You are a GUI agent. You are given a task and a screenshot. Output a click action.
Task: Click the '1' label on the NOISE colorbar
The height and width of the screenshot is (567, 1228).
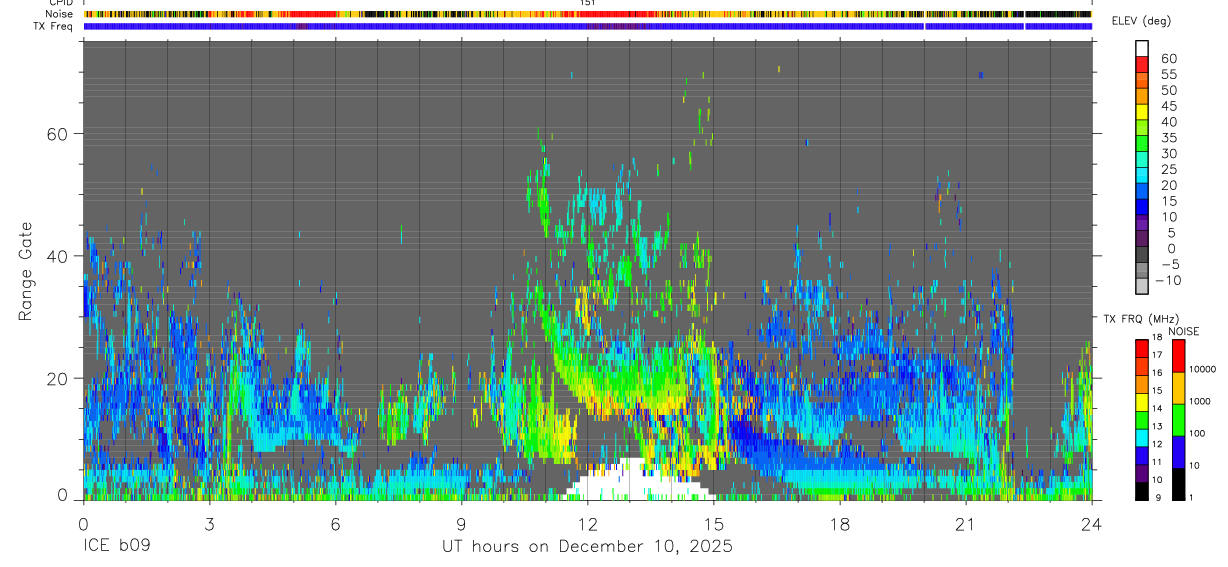[1191, 497]
